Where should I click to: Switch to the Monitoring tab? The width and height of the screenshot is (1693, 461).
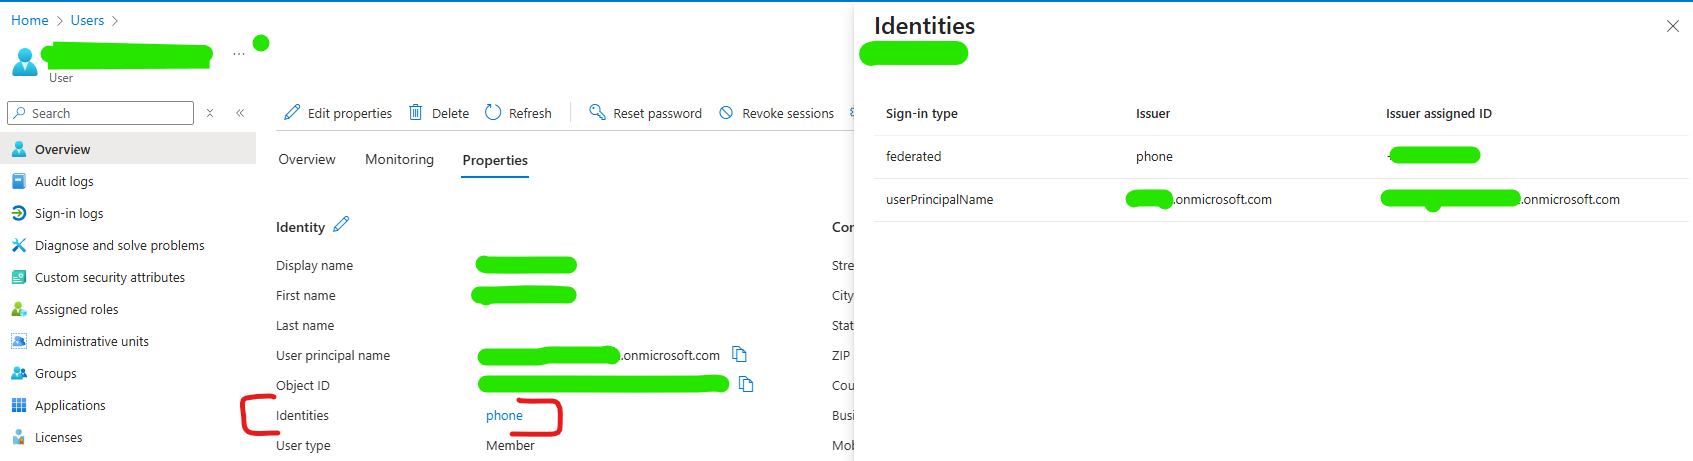399,160
